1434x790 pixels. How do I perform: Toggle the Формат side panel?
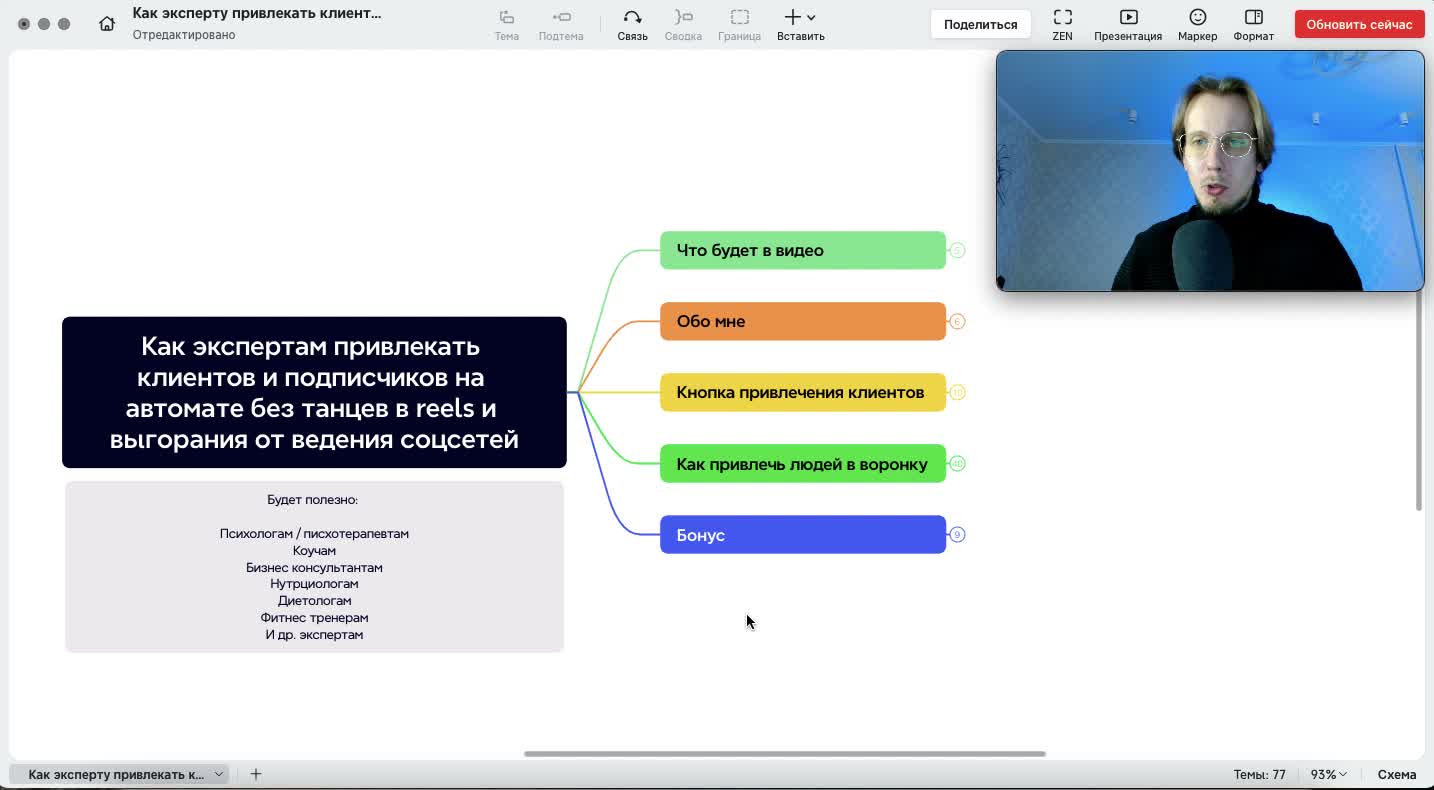(1253, 24)
